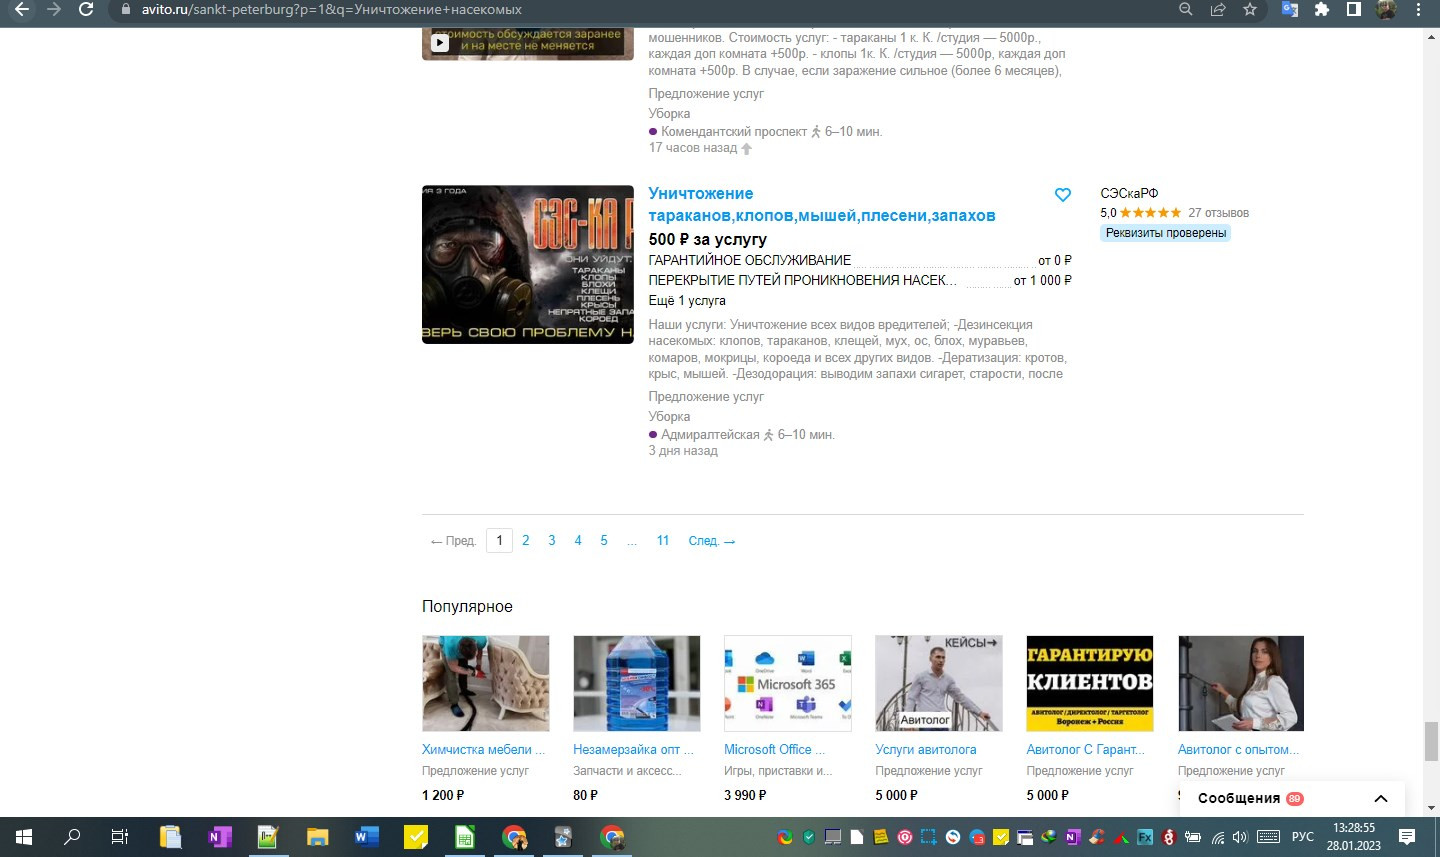
Task: Click the Fx tray icon
Action: click(x=1145, y=837)
